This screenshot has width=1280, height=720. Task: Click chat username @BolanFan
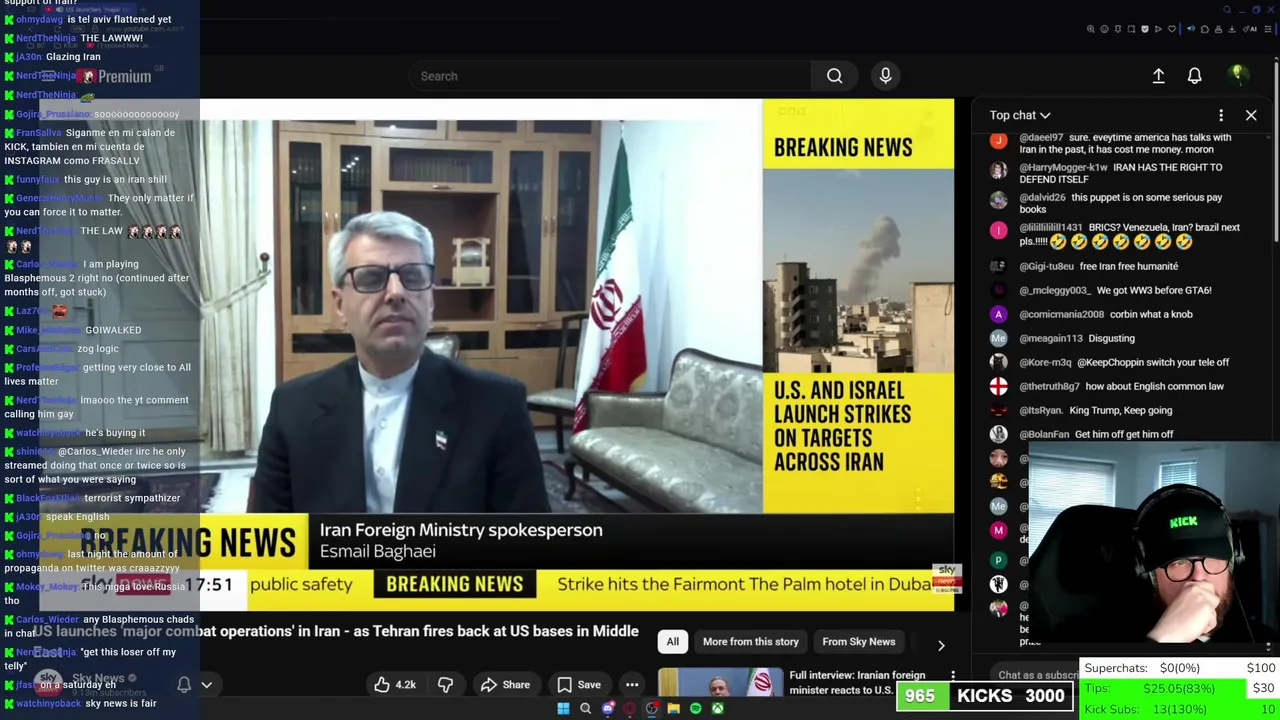click(x=1044, y=434)
